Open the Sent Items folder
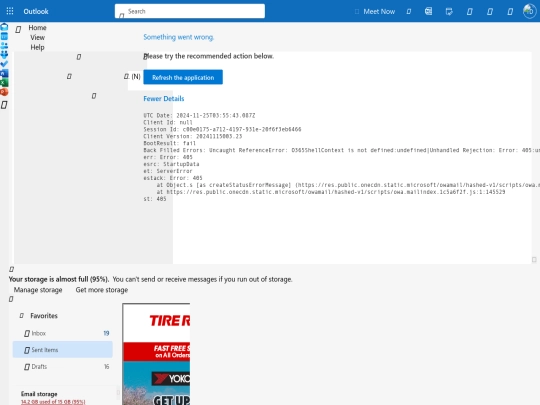 [63, 350]
